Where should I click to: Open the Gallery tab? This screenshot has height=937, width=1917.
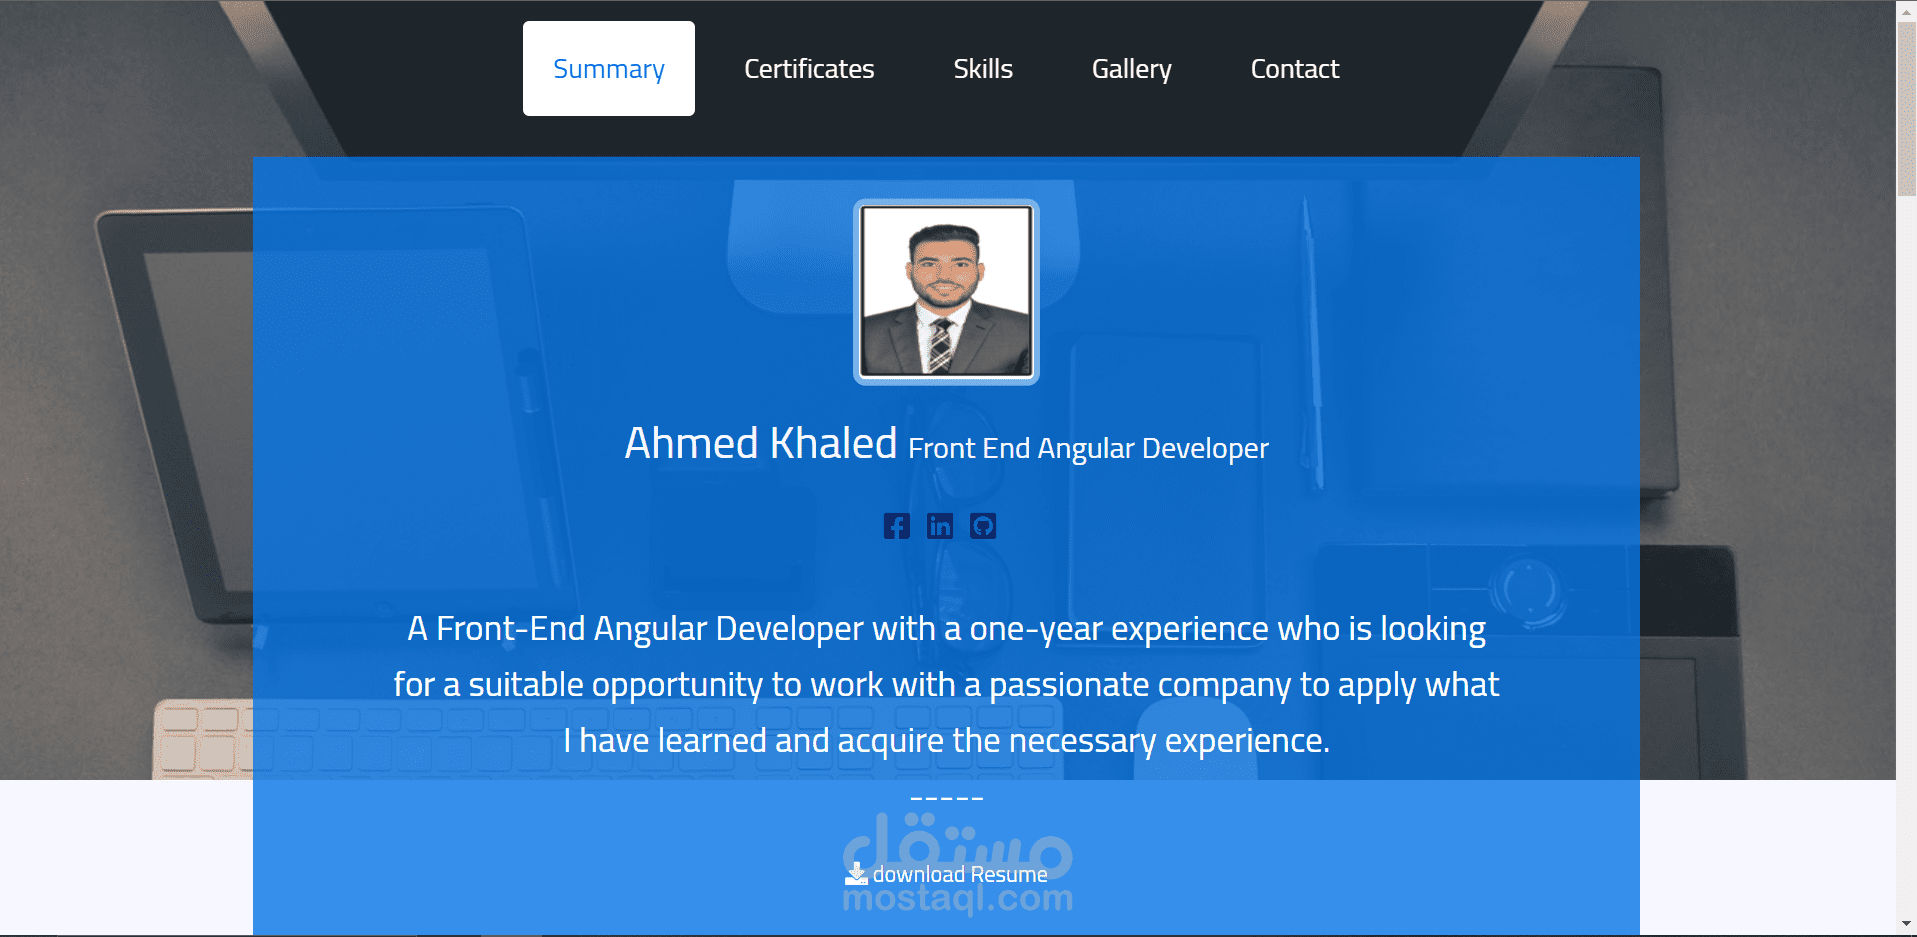(1131, 69)
